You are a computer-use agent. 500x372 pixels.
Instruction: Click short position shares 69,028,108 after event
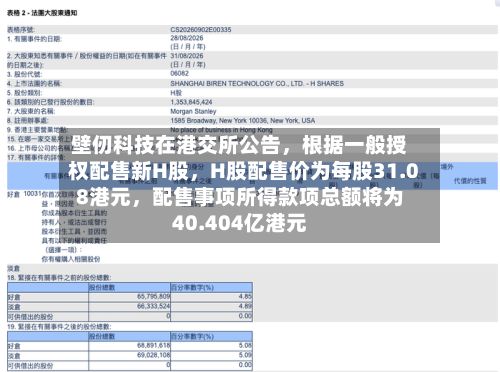click(x=154, y=355)
